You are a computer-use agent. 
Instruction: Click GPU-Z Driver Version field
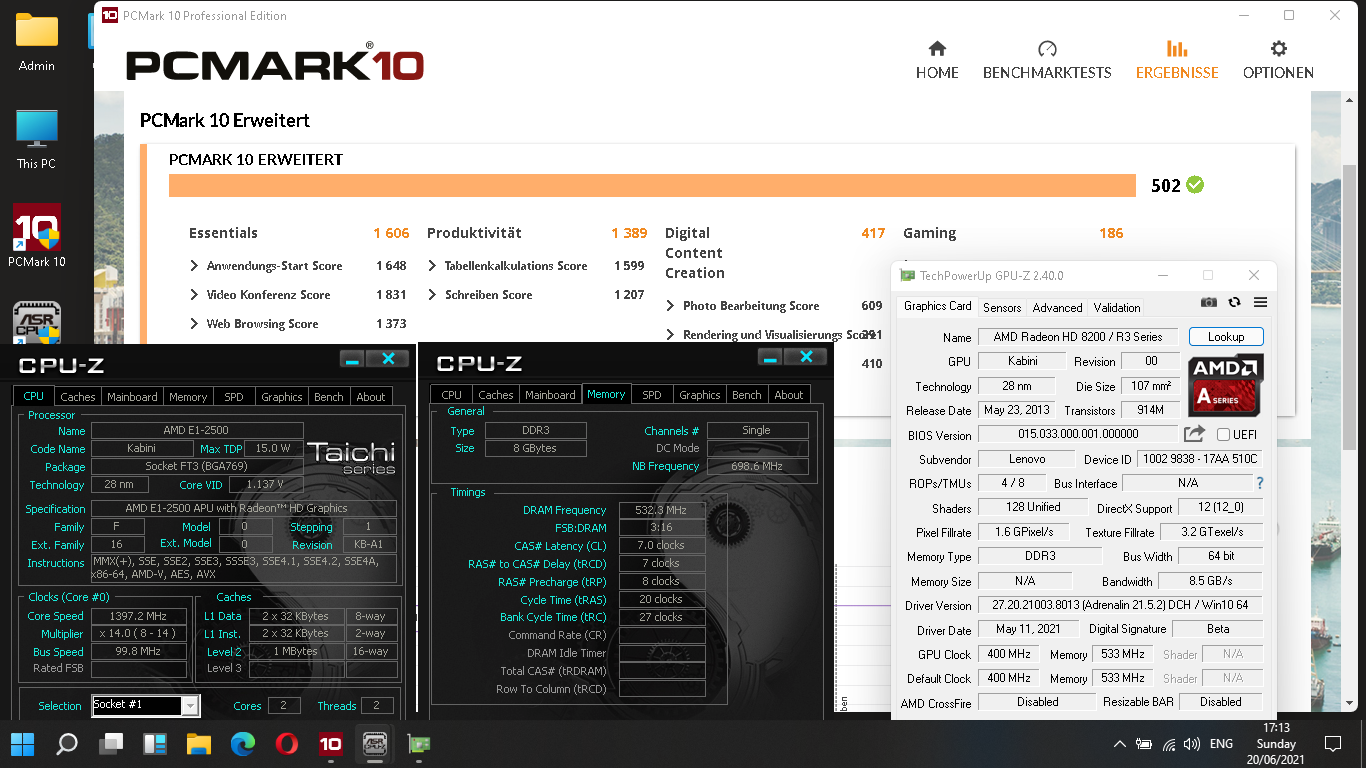[x=1120, y=605]
